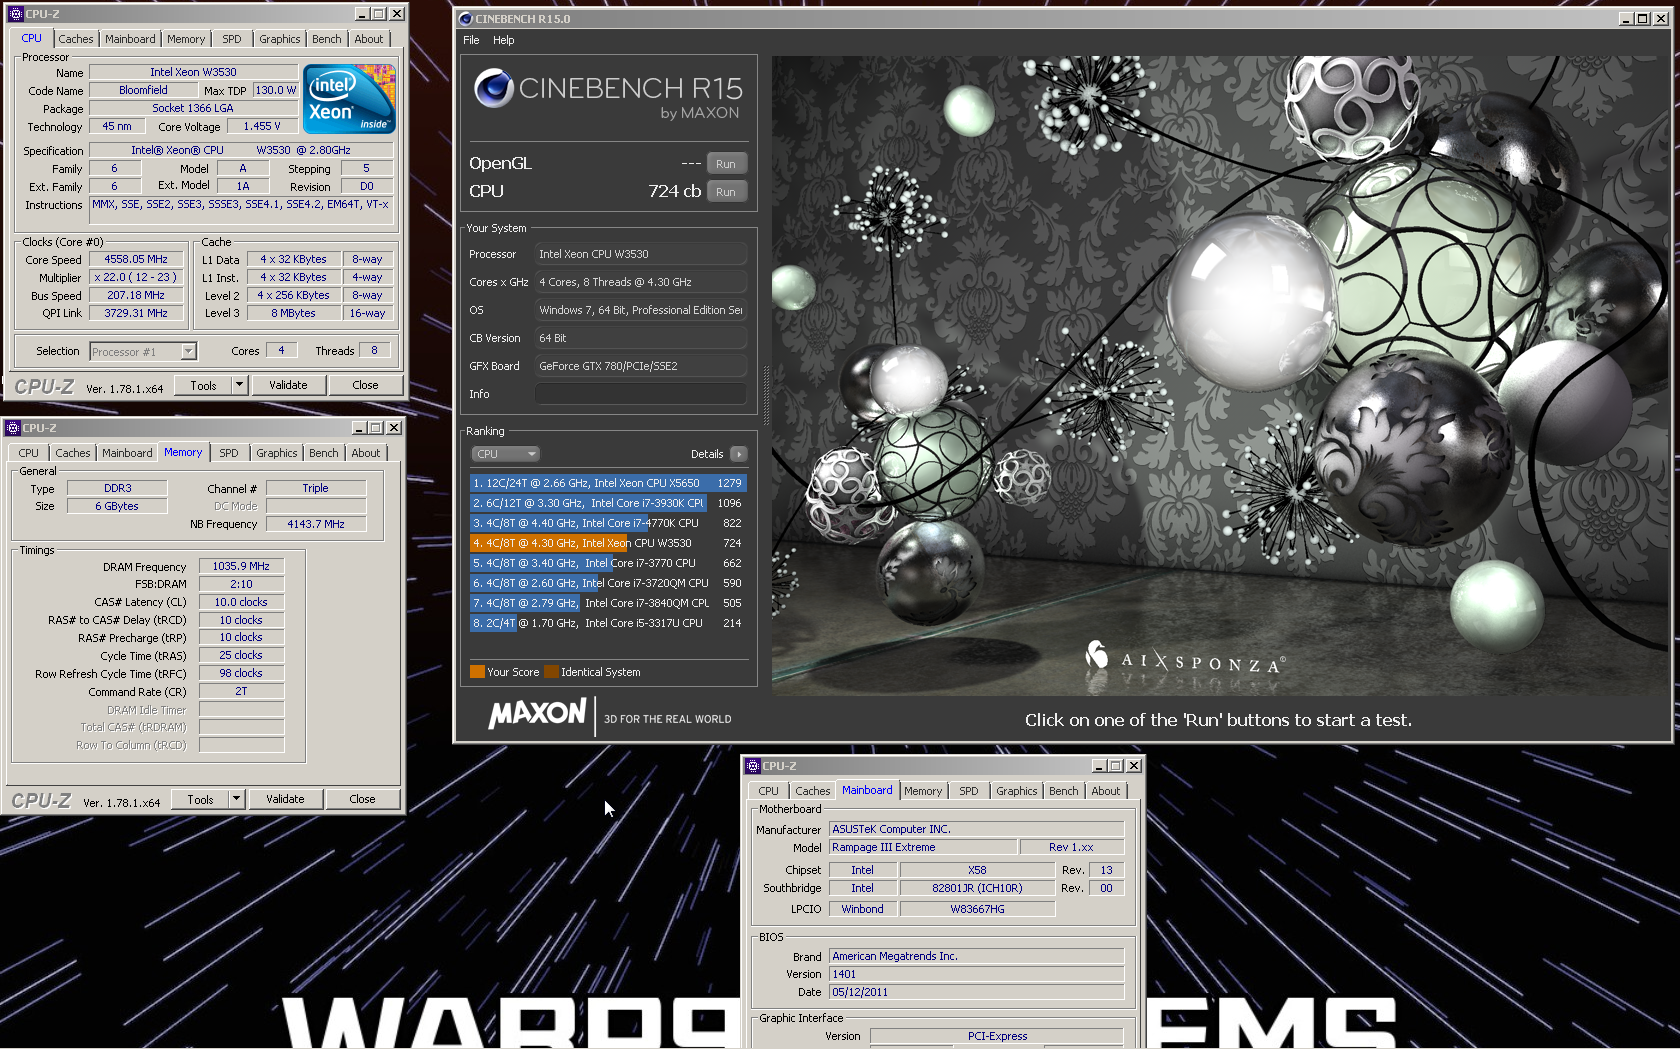Click Tools button in the top CPU-Z window
This screenshot has height=1050, width=1680.
pos(204,385)
